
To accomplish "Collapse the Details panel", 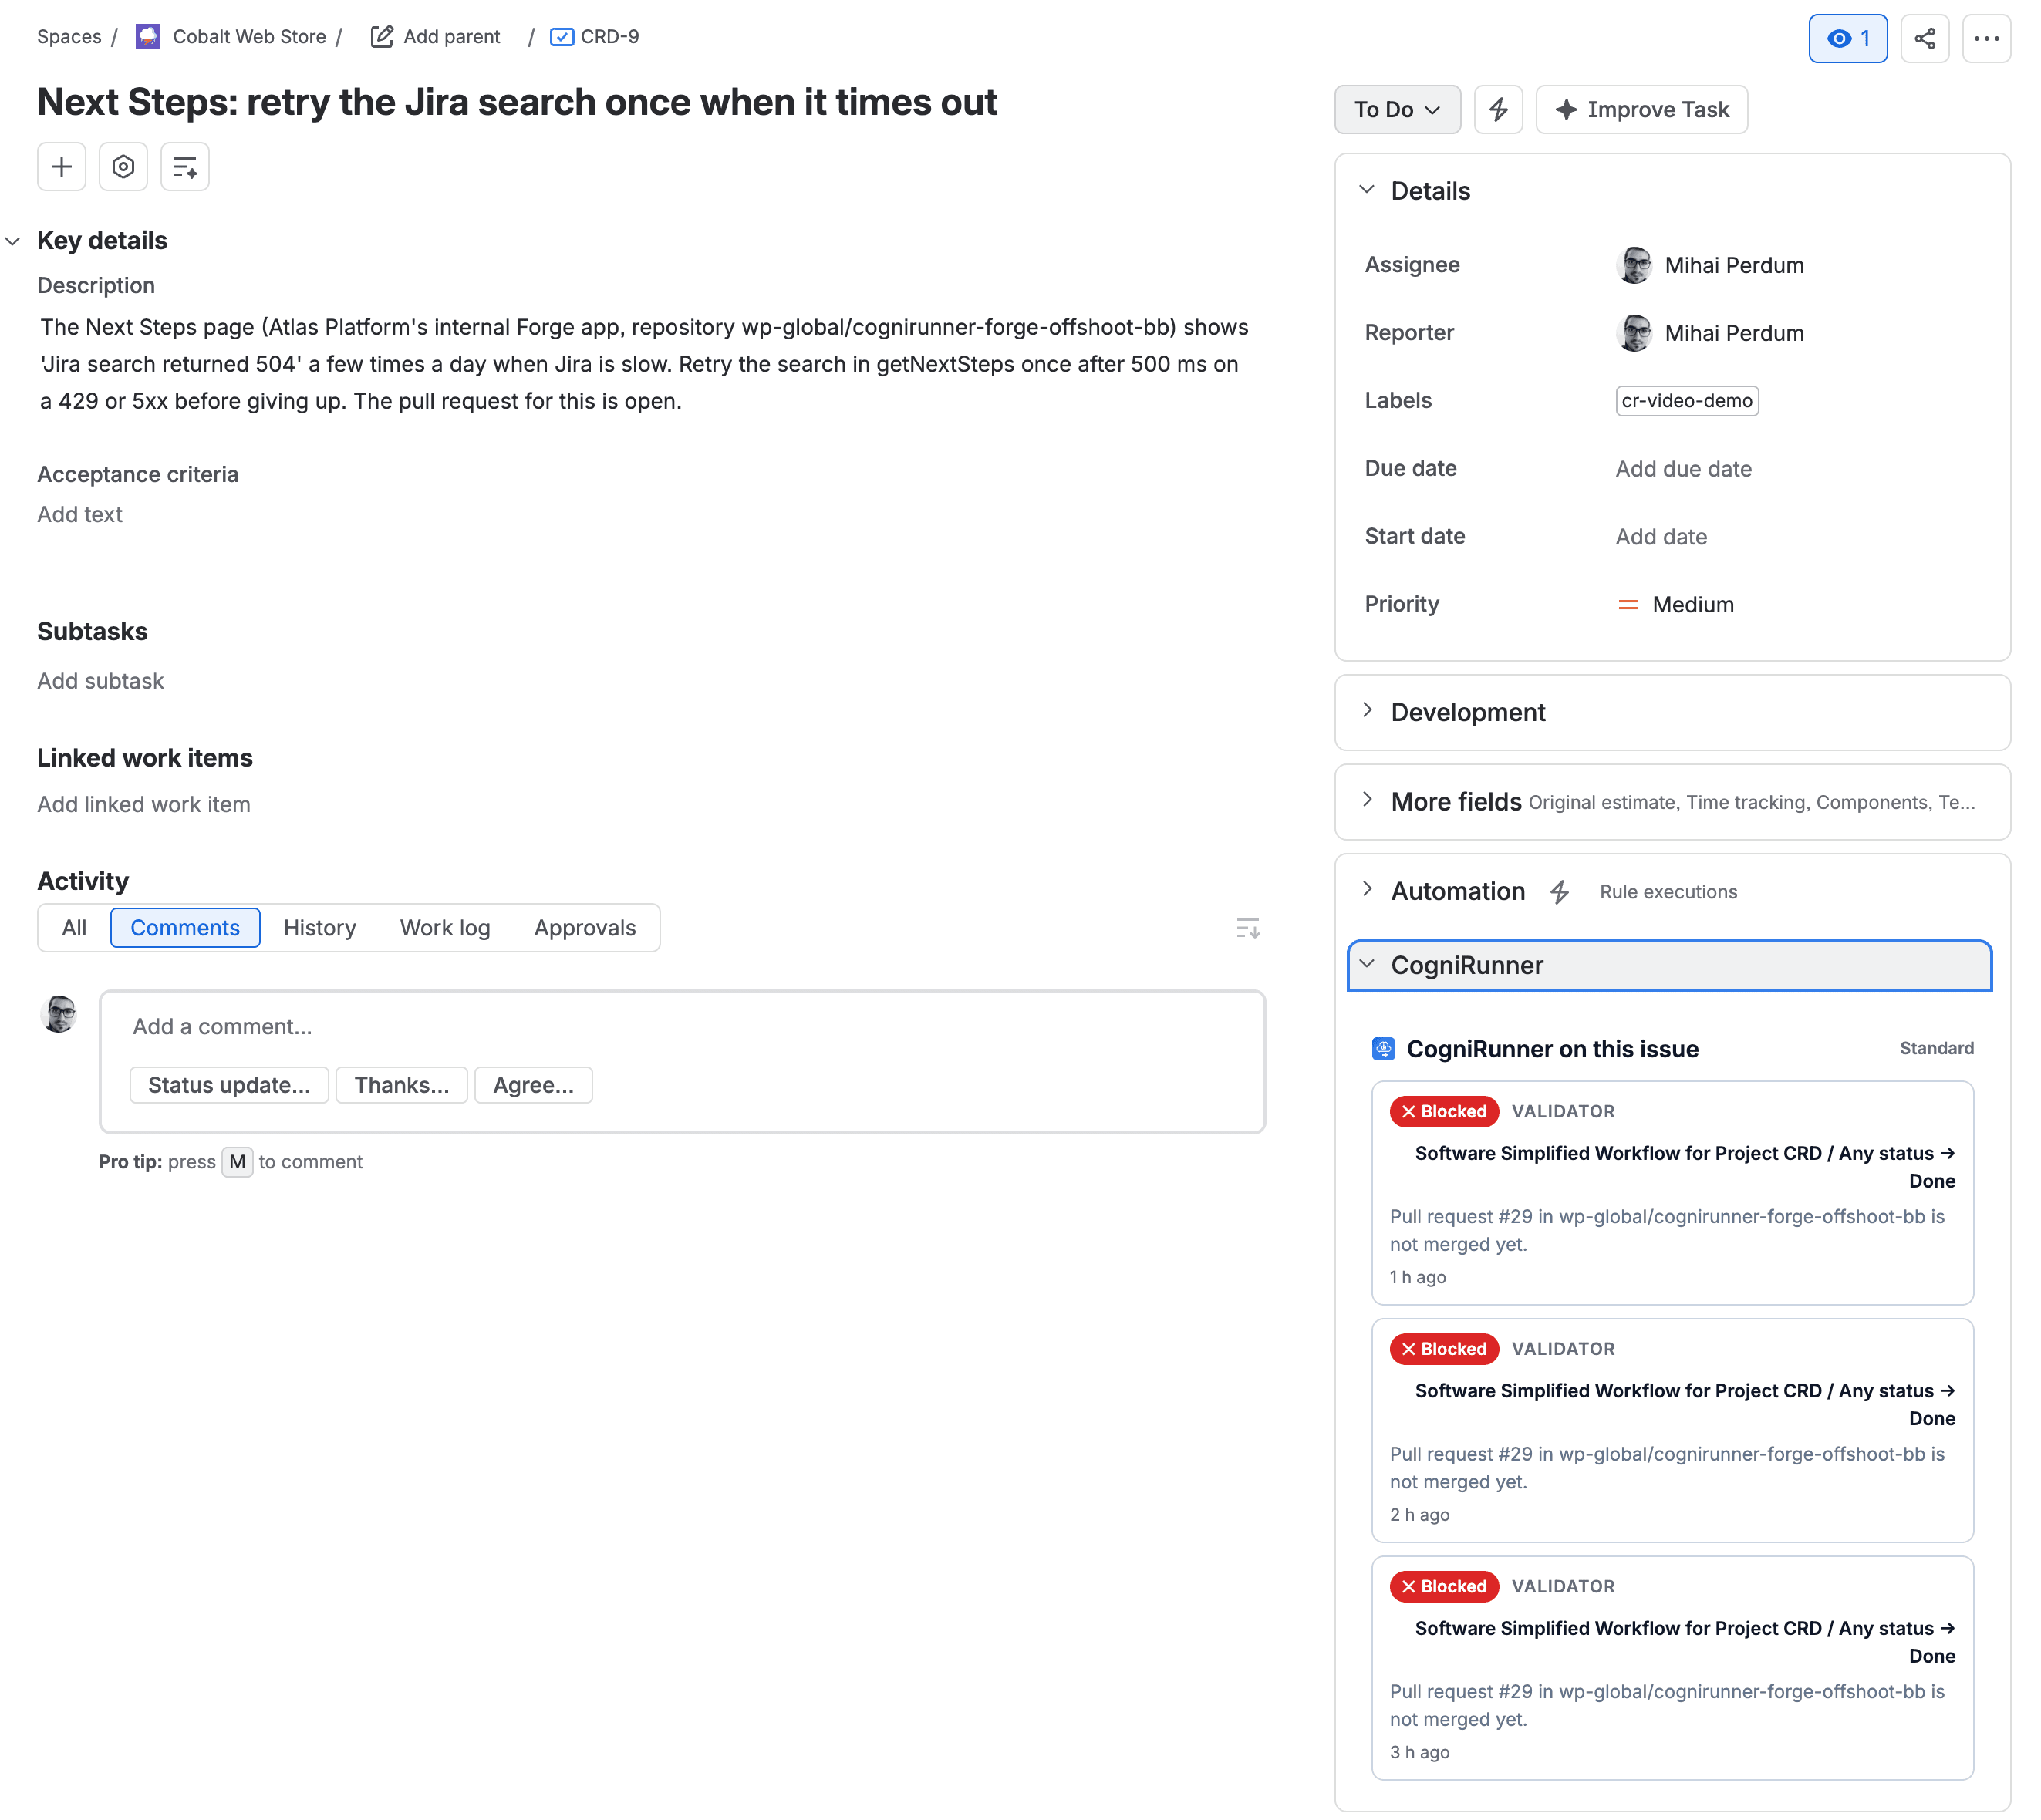I will click(x=1367, y=190).
